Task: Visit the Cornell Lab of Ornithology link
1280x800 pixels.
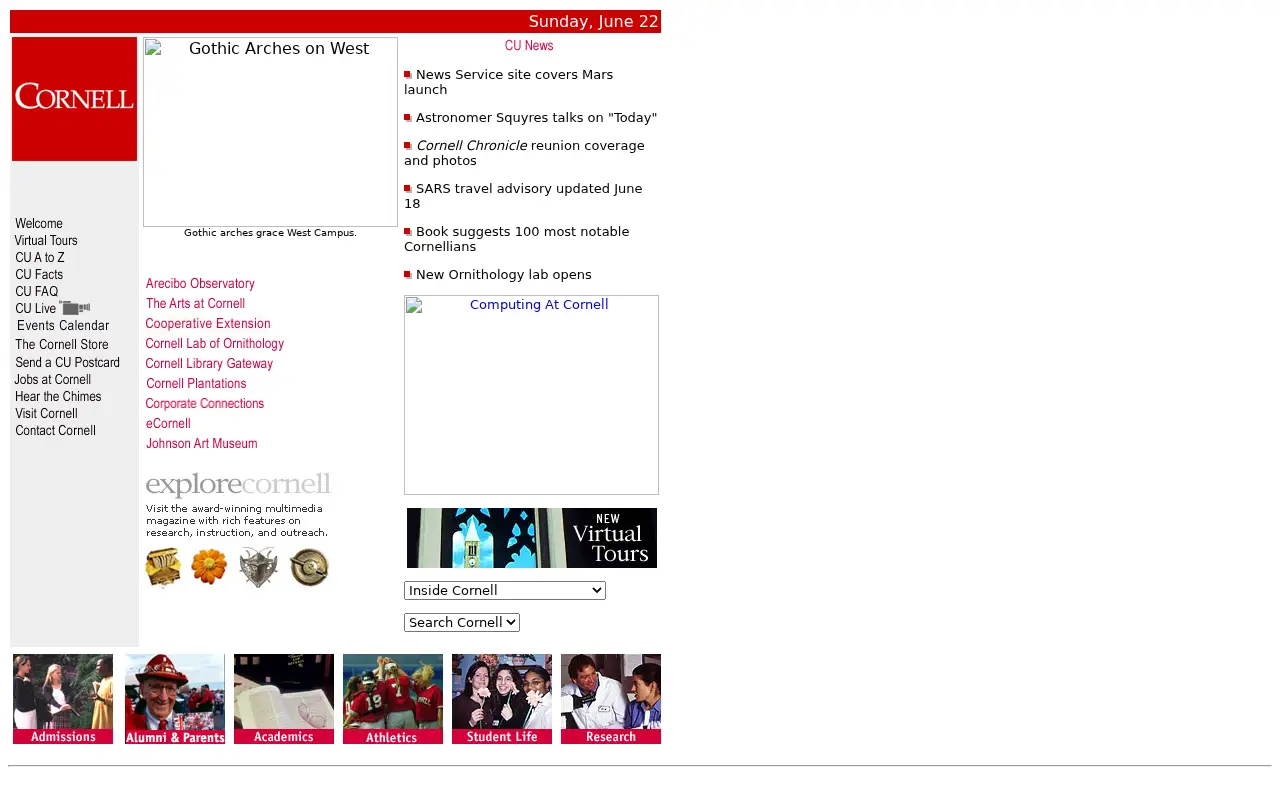Action: [x=215, y=344]
